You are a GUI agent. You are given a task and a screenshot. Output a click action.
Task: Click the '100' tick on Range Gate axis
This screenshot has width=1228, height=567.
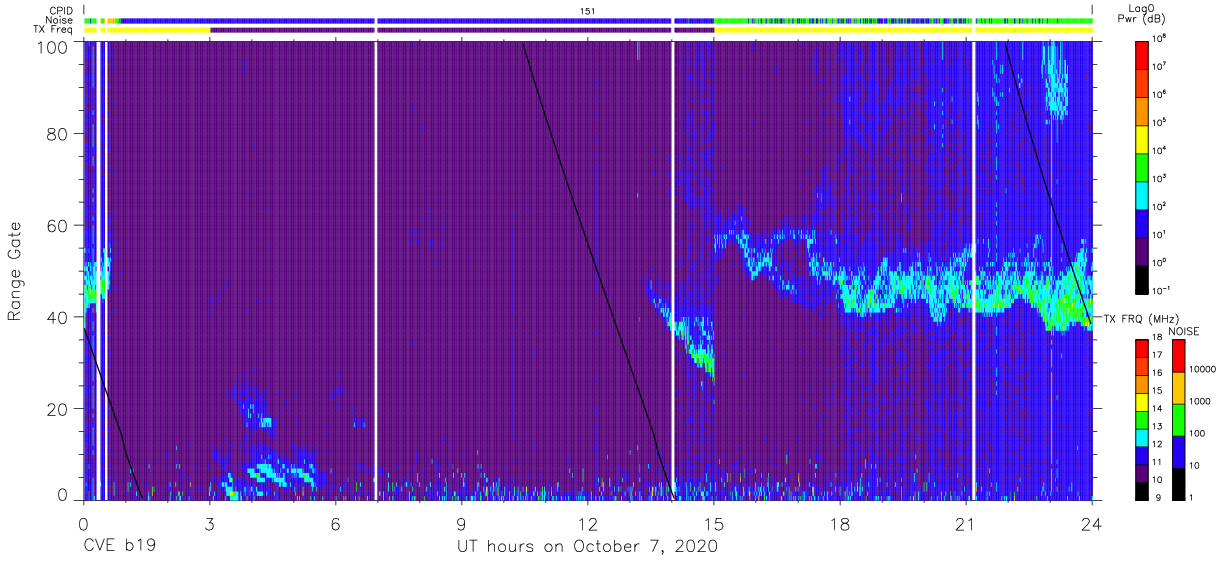[54, 47]
